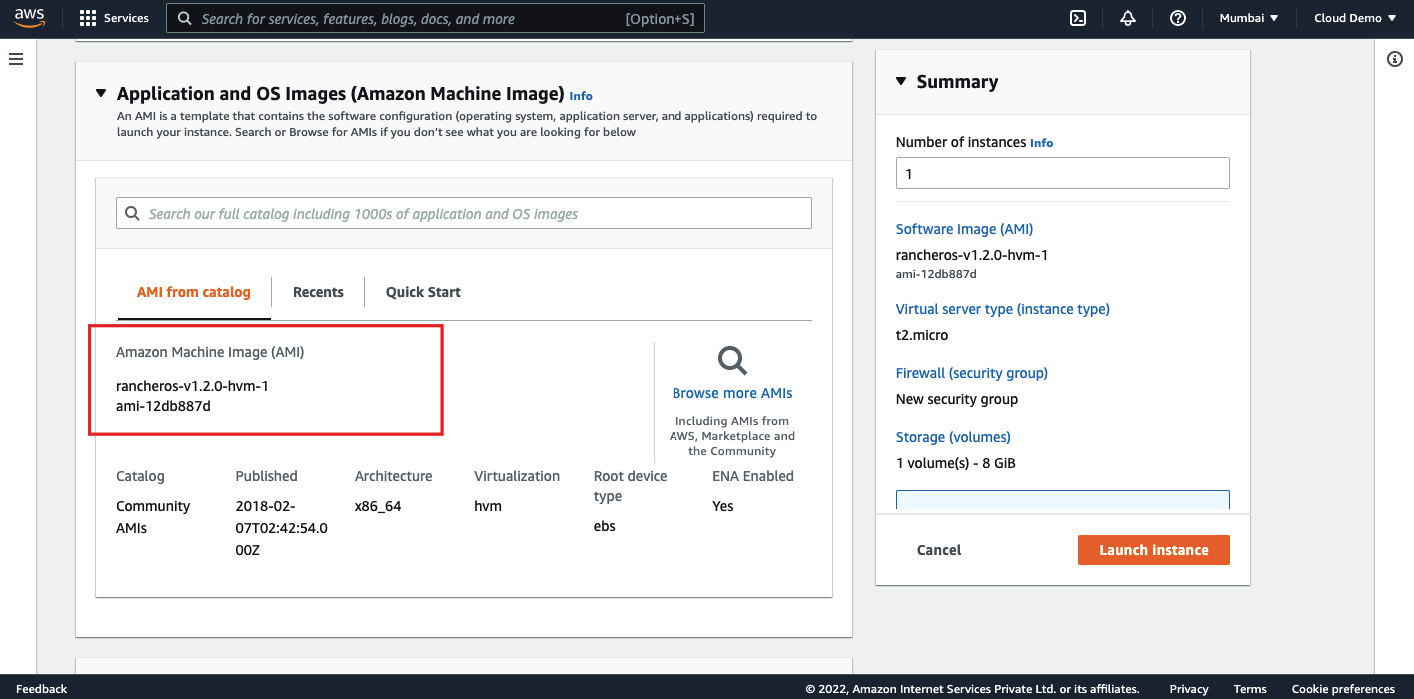Collapse the Application and OS Images section
The height and width of the screenshot is (699, 1414).
point(100,94)
